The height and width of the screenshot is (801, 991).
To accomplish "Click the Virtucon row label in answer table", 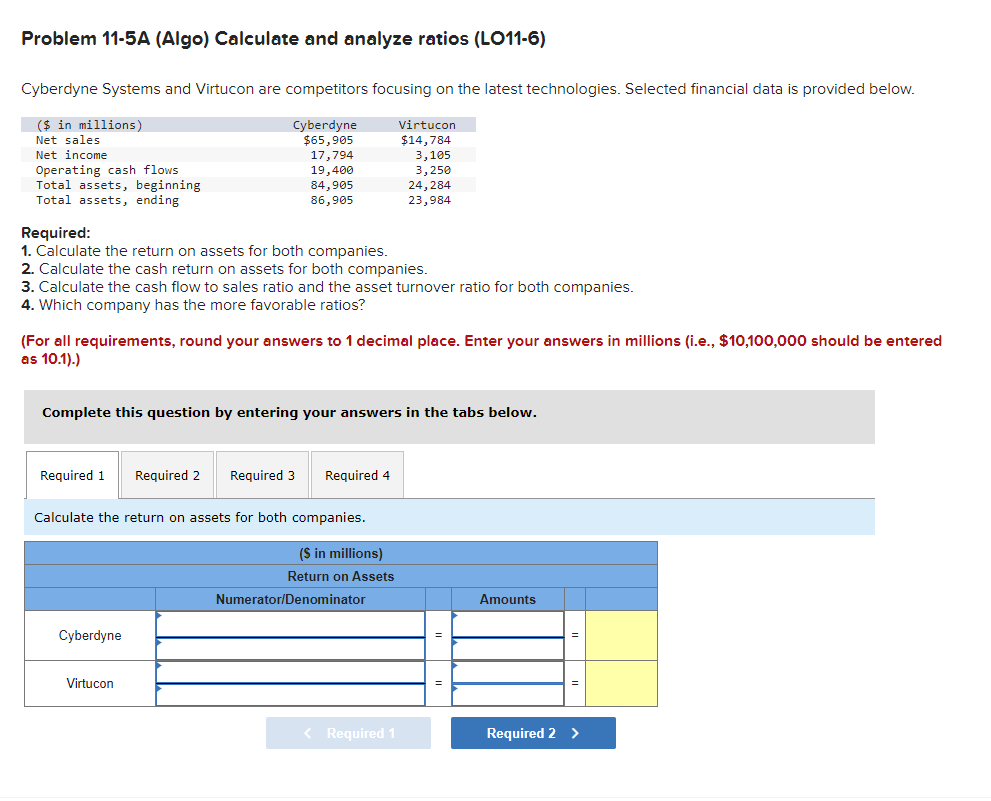I will (90, 683).
